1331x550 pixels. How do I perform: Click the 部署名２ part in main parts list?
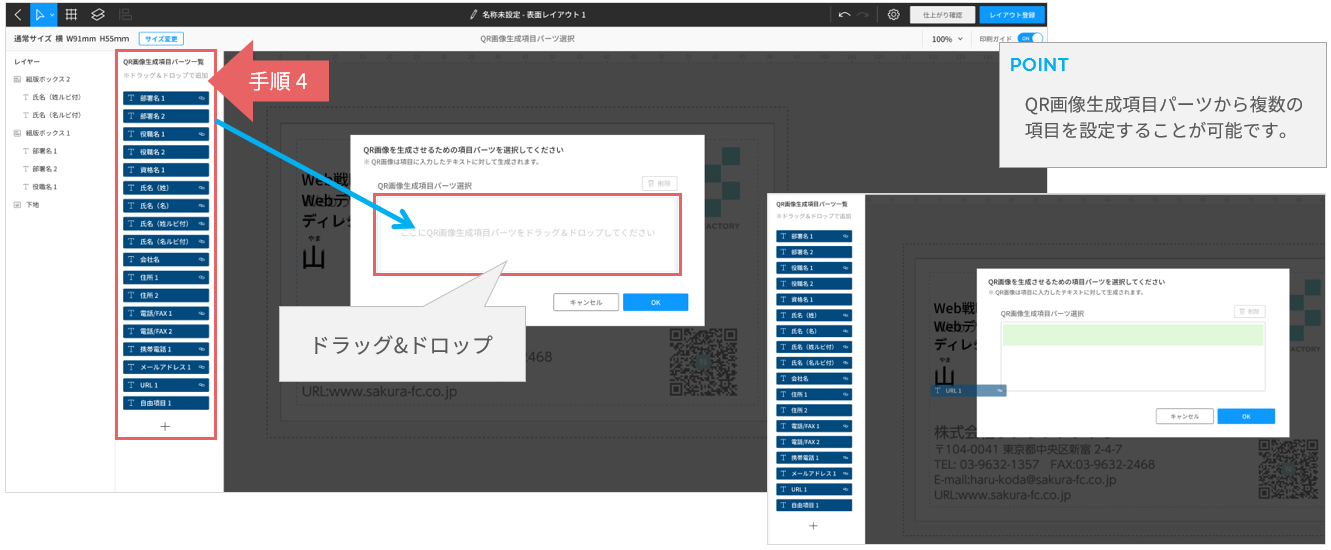(x=166, y=116)
